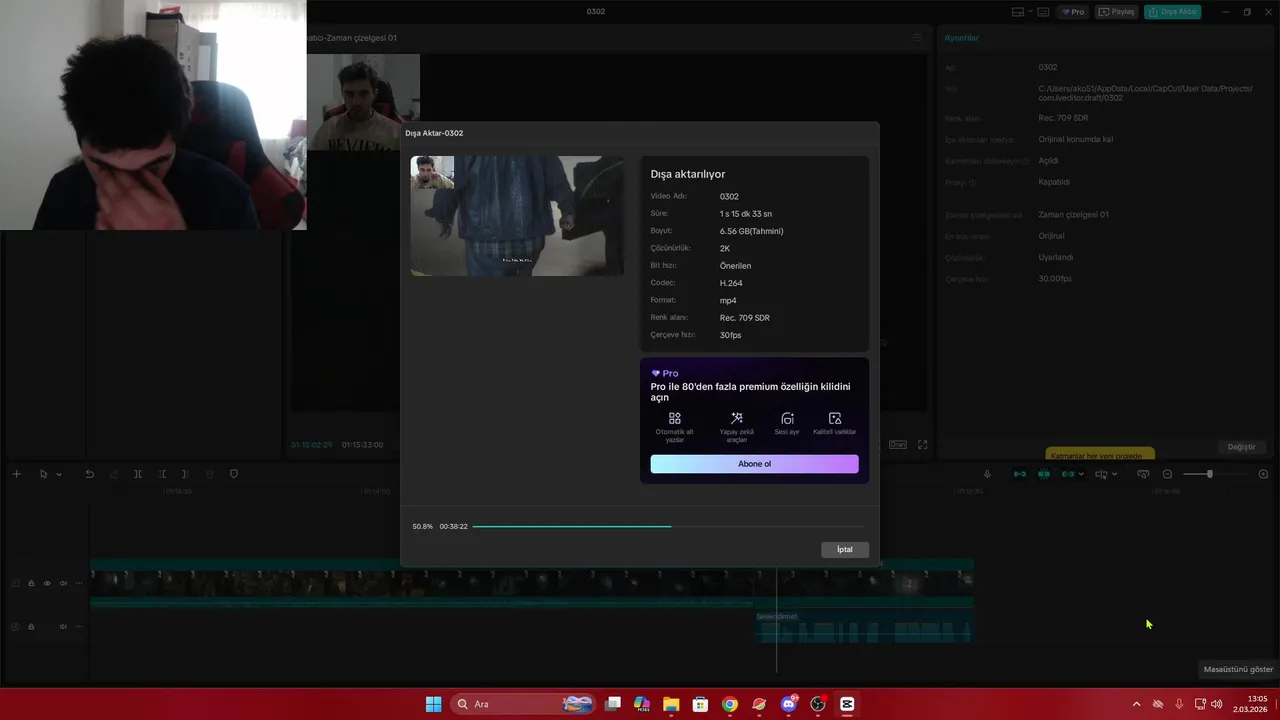Lock the main video track
Viewport: 1280px width, 720px height.
31,583
